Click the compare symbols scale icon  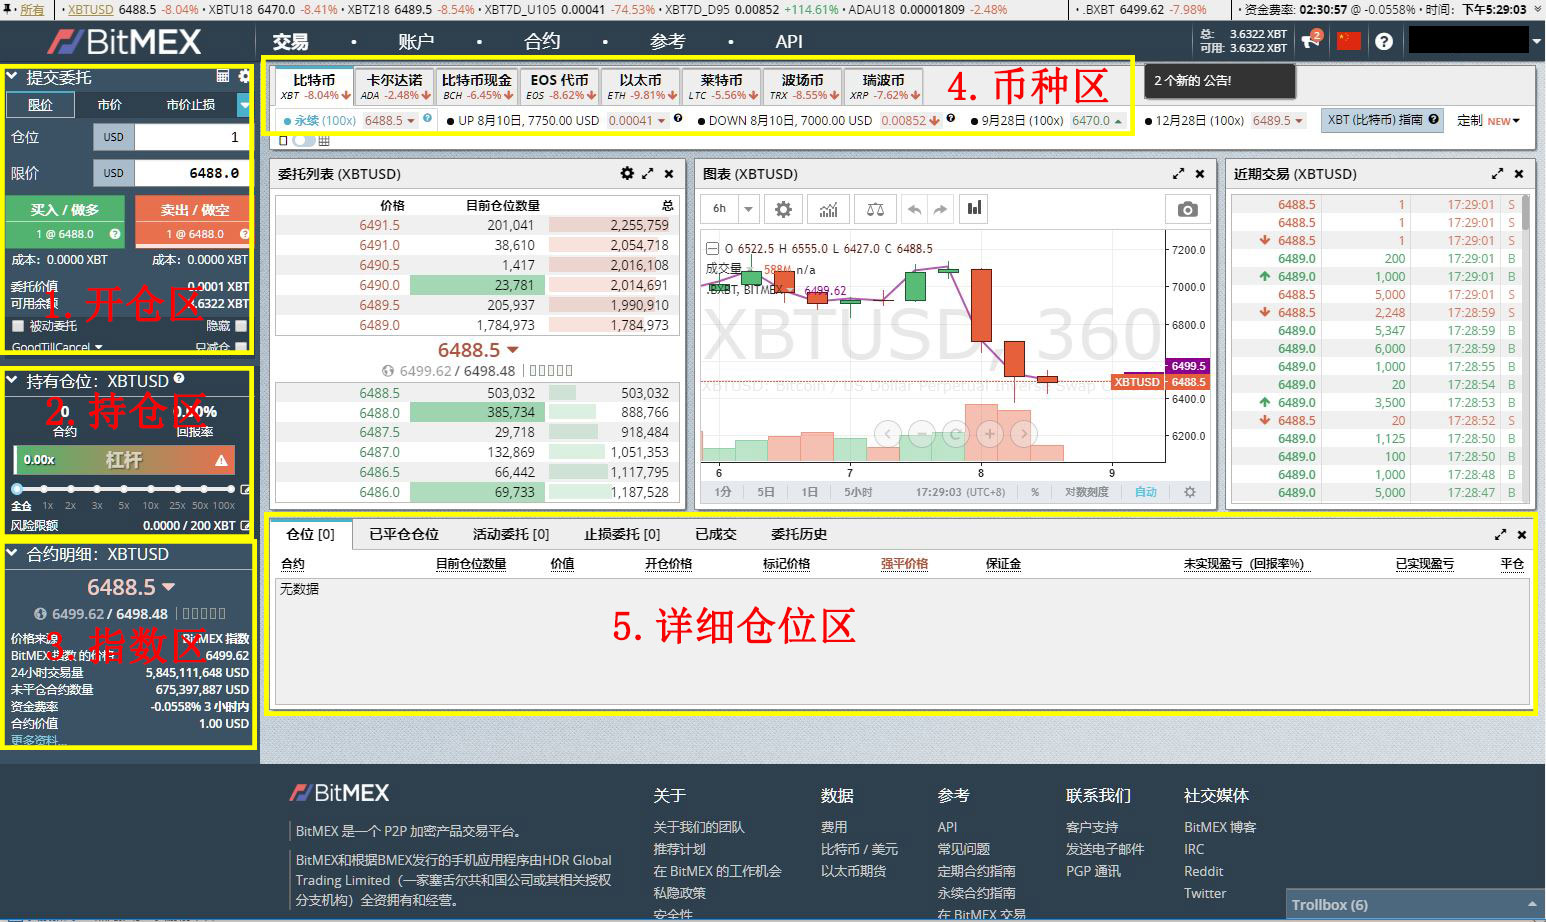tap(875, 209)
